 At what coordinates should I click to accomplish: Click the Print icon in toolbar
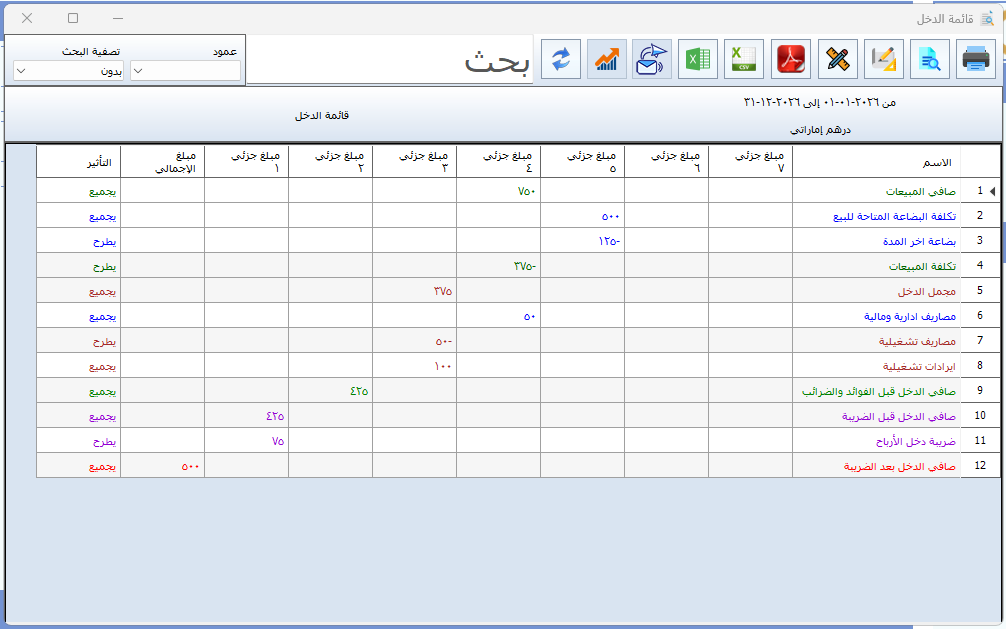click(975, 60)
